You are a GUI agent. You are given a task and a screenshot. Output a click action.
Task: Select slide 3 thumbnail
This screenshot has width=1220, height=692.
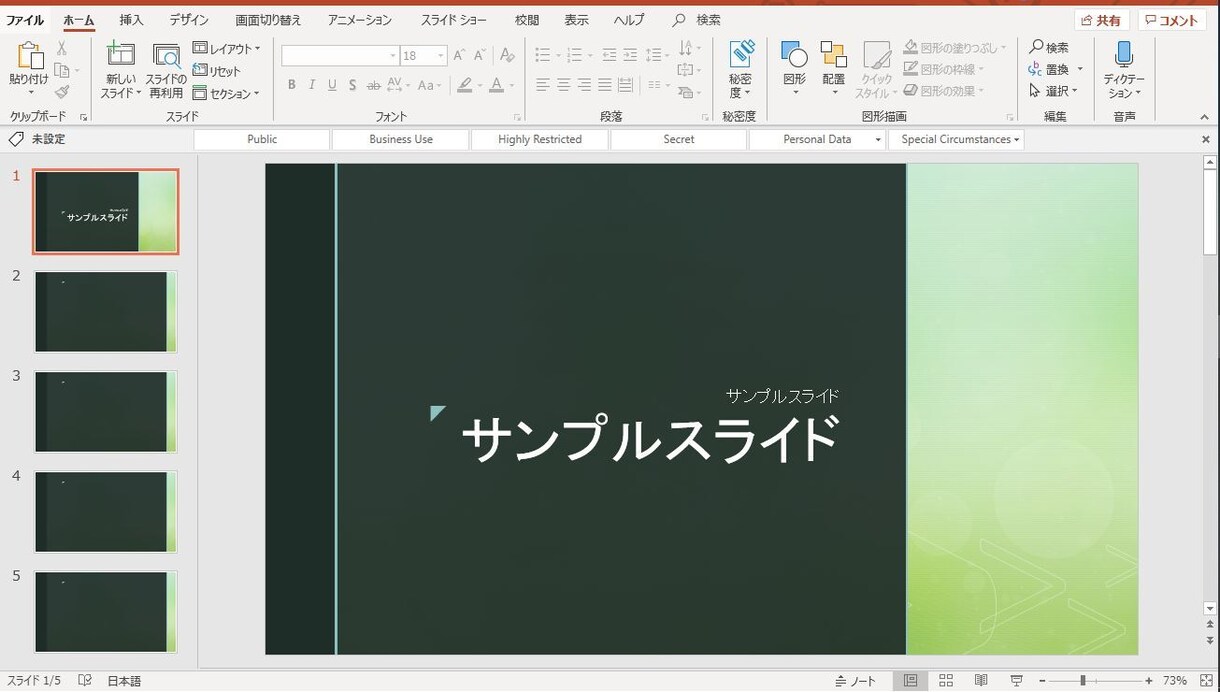[106, 411]
